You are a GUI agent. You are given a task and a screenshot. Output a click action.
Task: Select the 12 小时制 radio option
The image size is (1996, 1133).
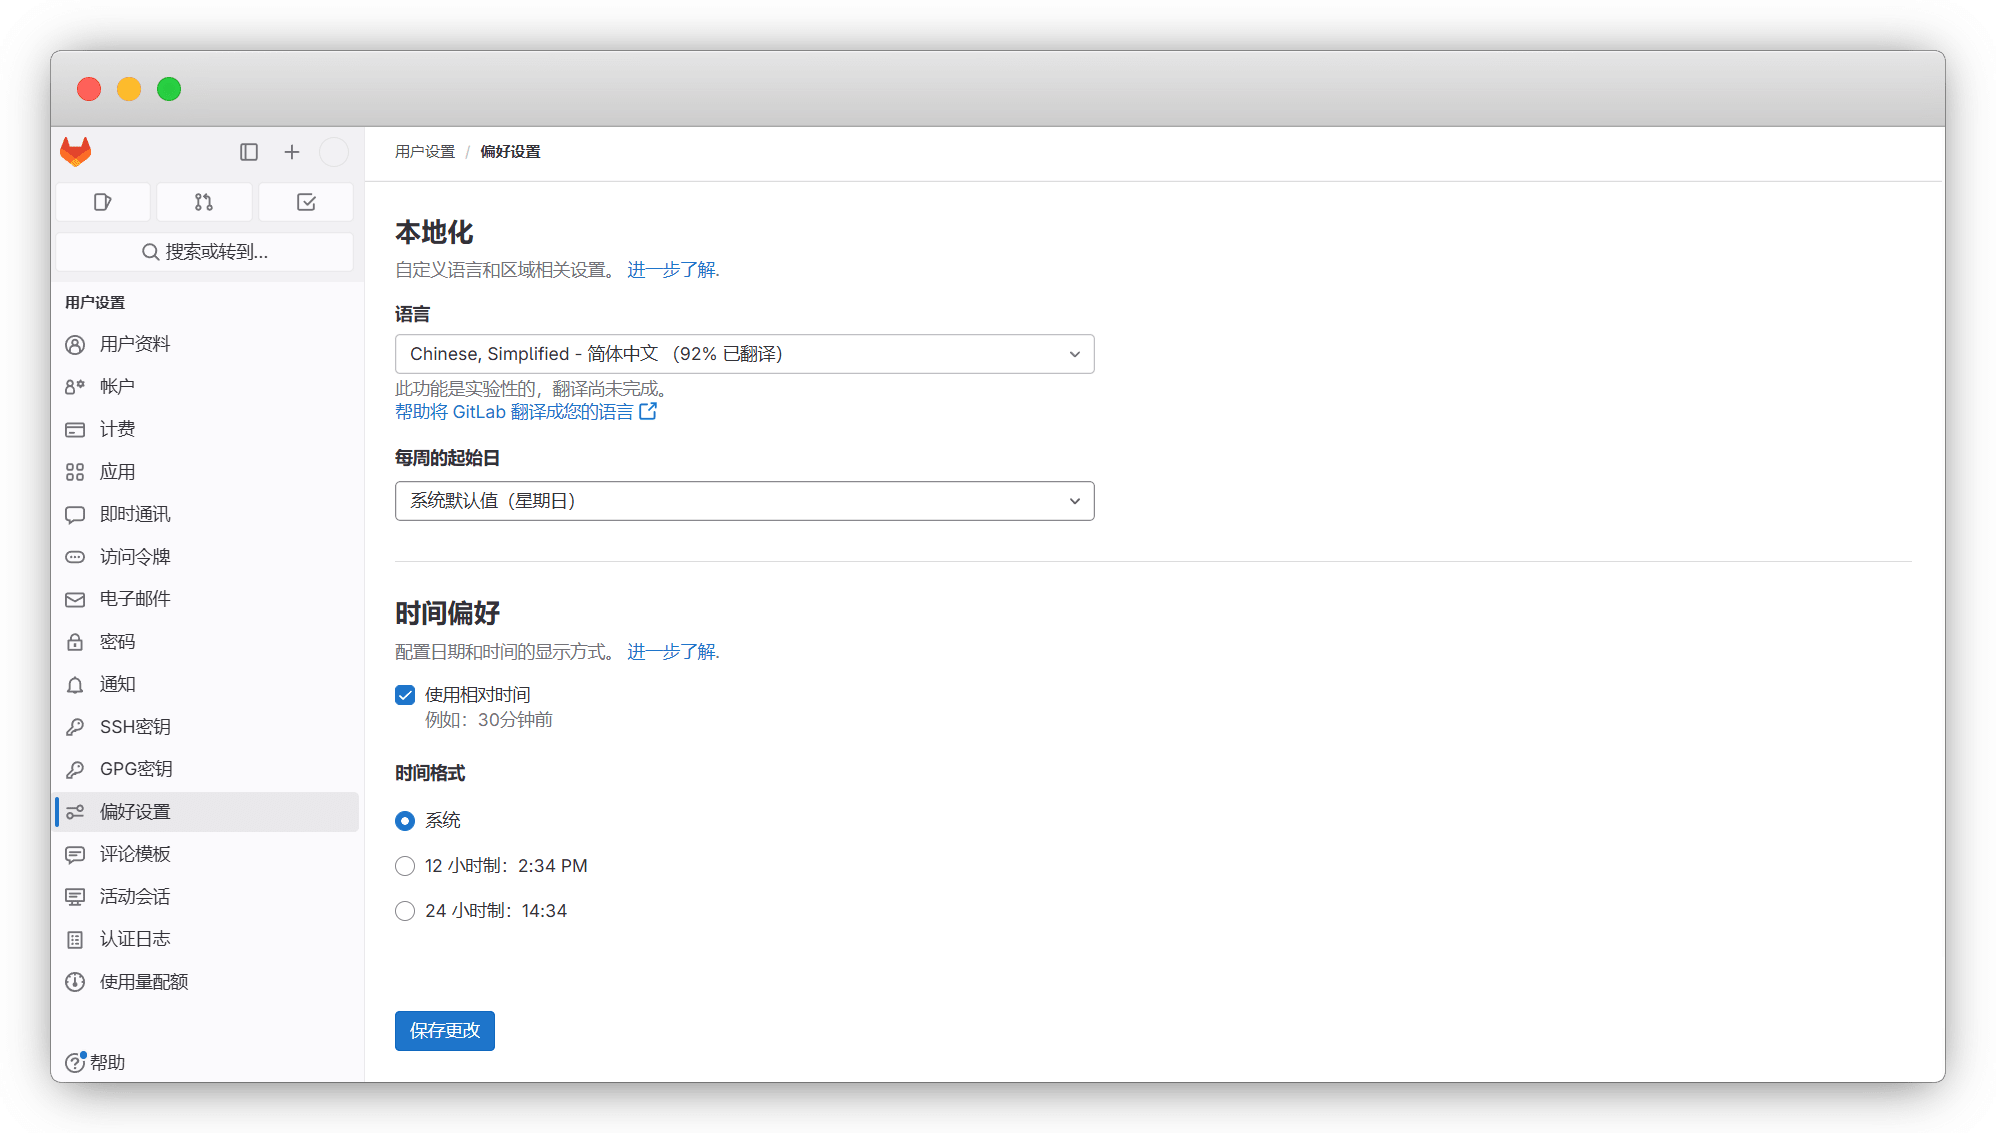(x=405, y=866)
